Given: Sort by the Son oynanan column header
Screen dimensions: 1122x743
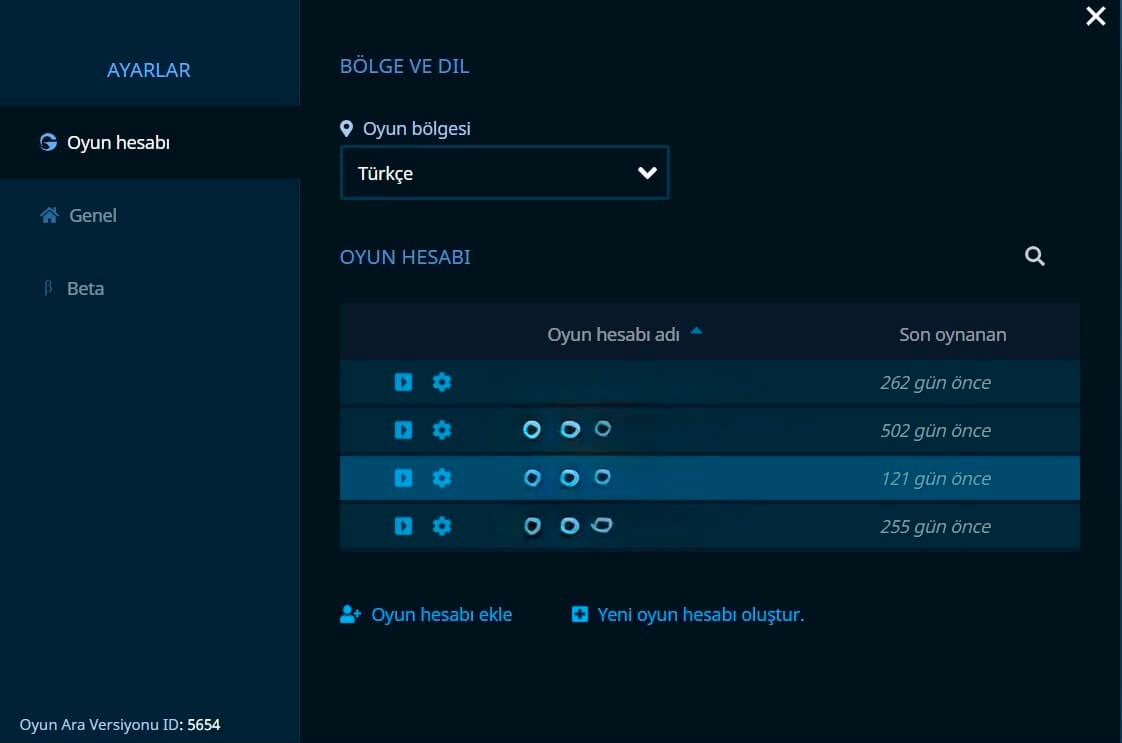Looking at the screenshot, I should coord(952,334).
